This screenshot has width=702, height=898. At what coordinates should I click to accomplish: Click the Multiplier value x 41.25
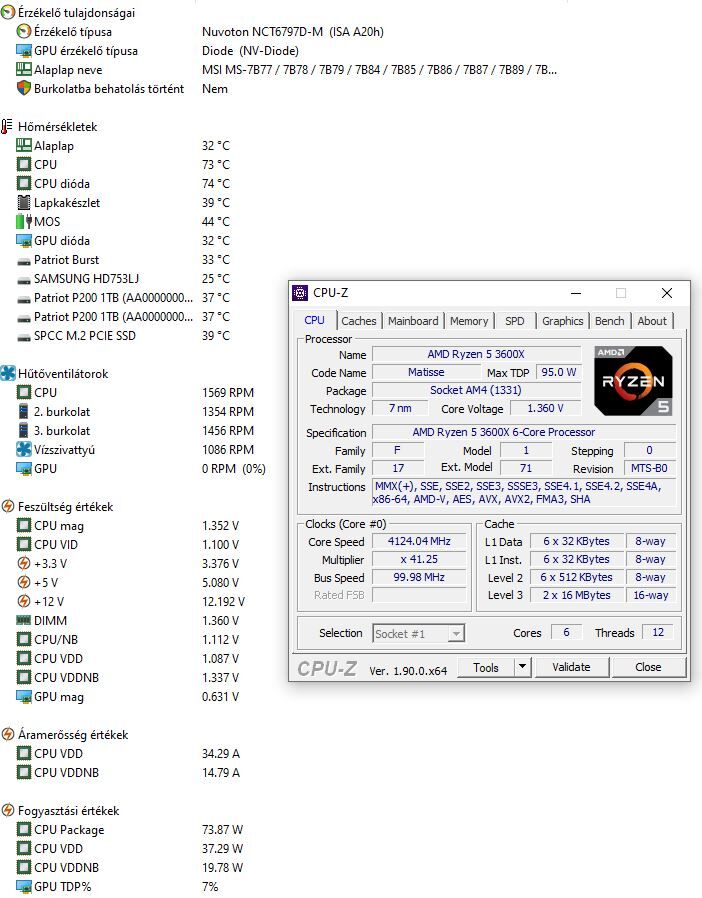(419, 560)
